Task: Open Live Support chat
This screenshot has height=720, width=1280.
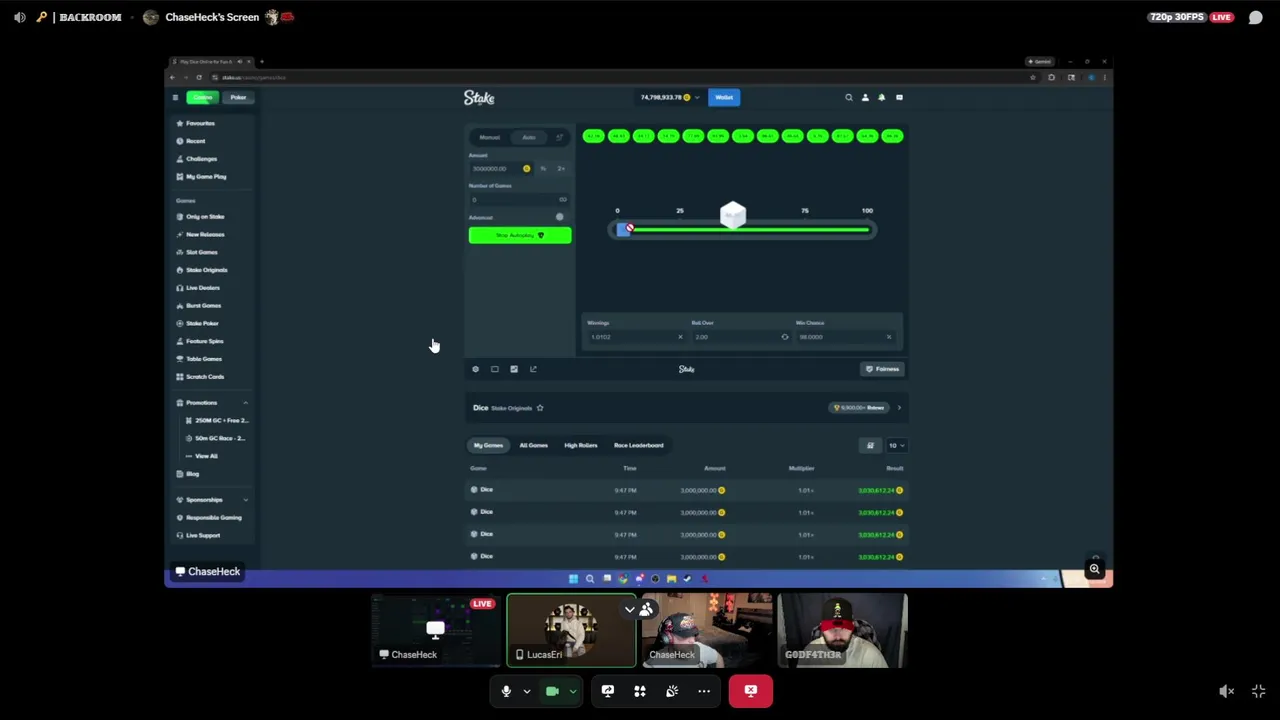Action: pyautogui.click(x=202, y=536)
